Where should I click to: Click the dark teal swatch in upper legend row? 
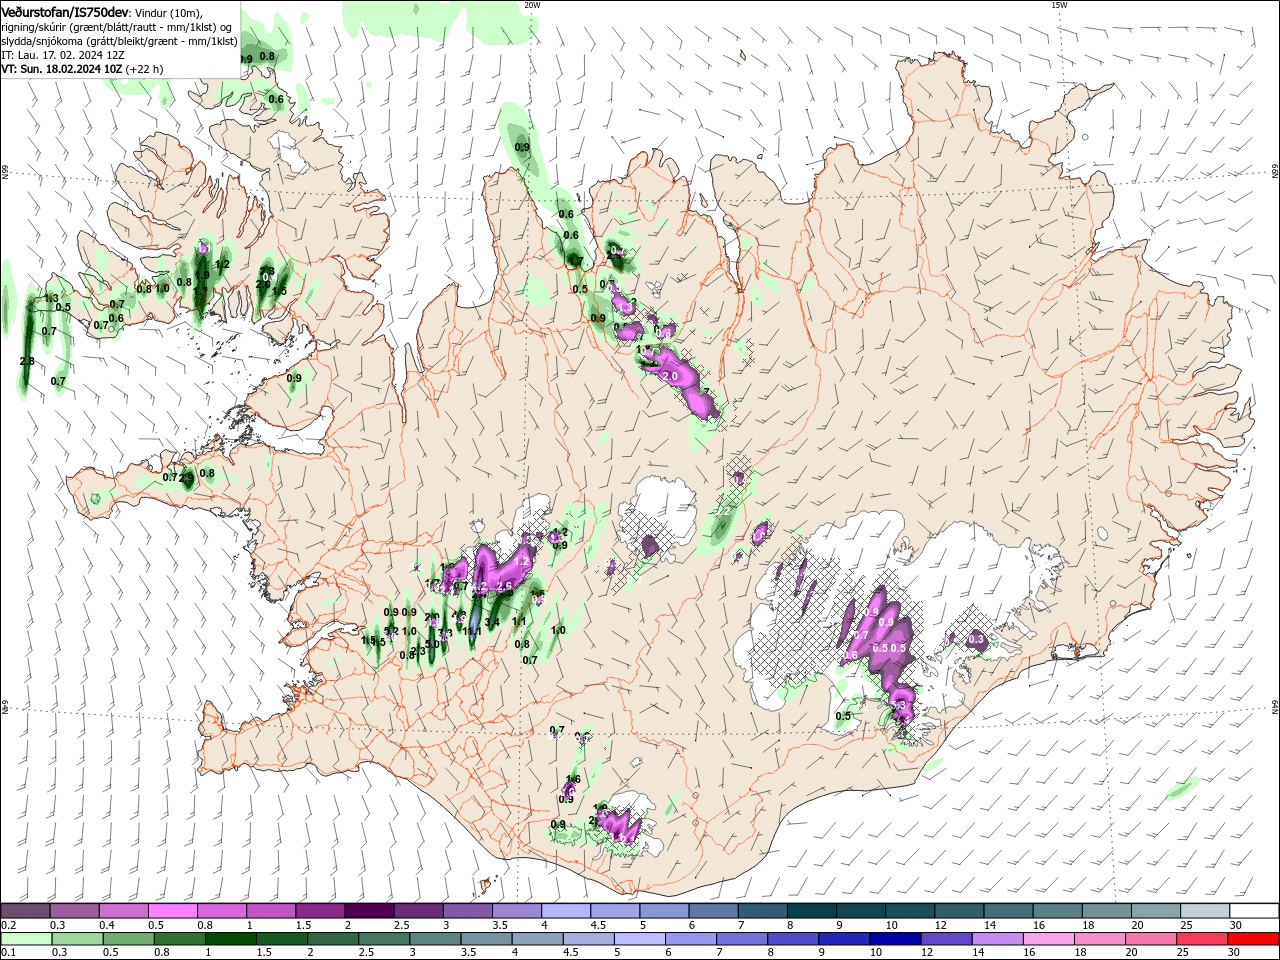point(811,911)
